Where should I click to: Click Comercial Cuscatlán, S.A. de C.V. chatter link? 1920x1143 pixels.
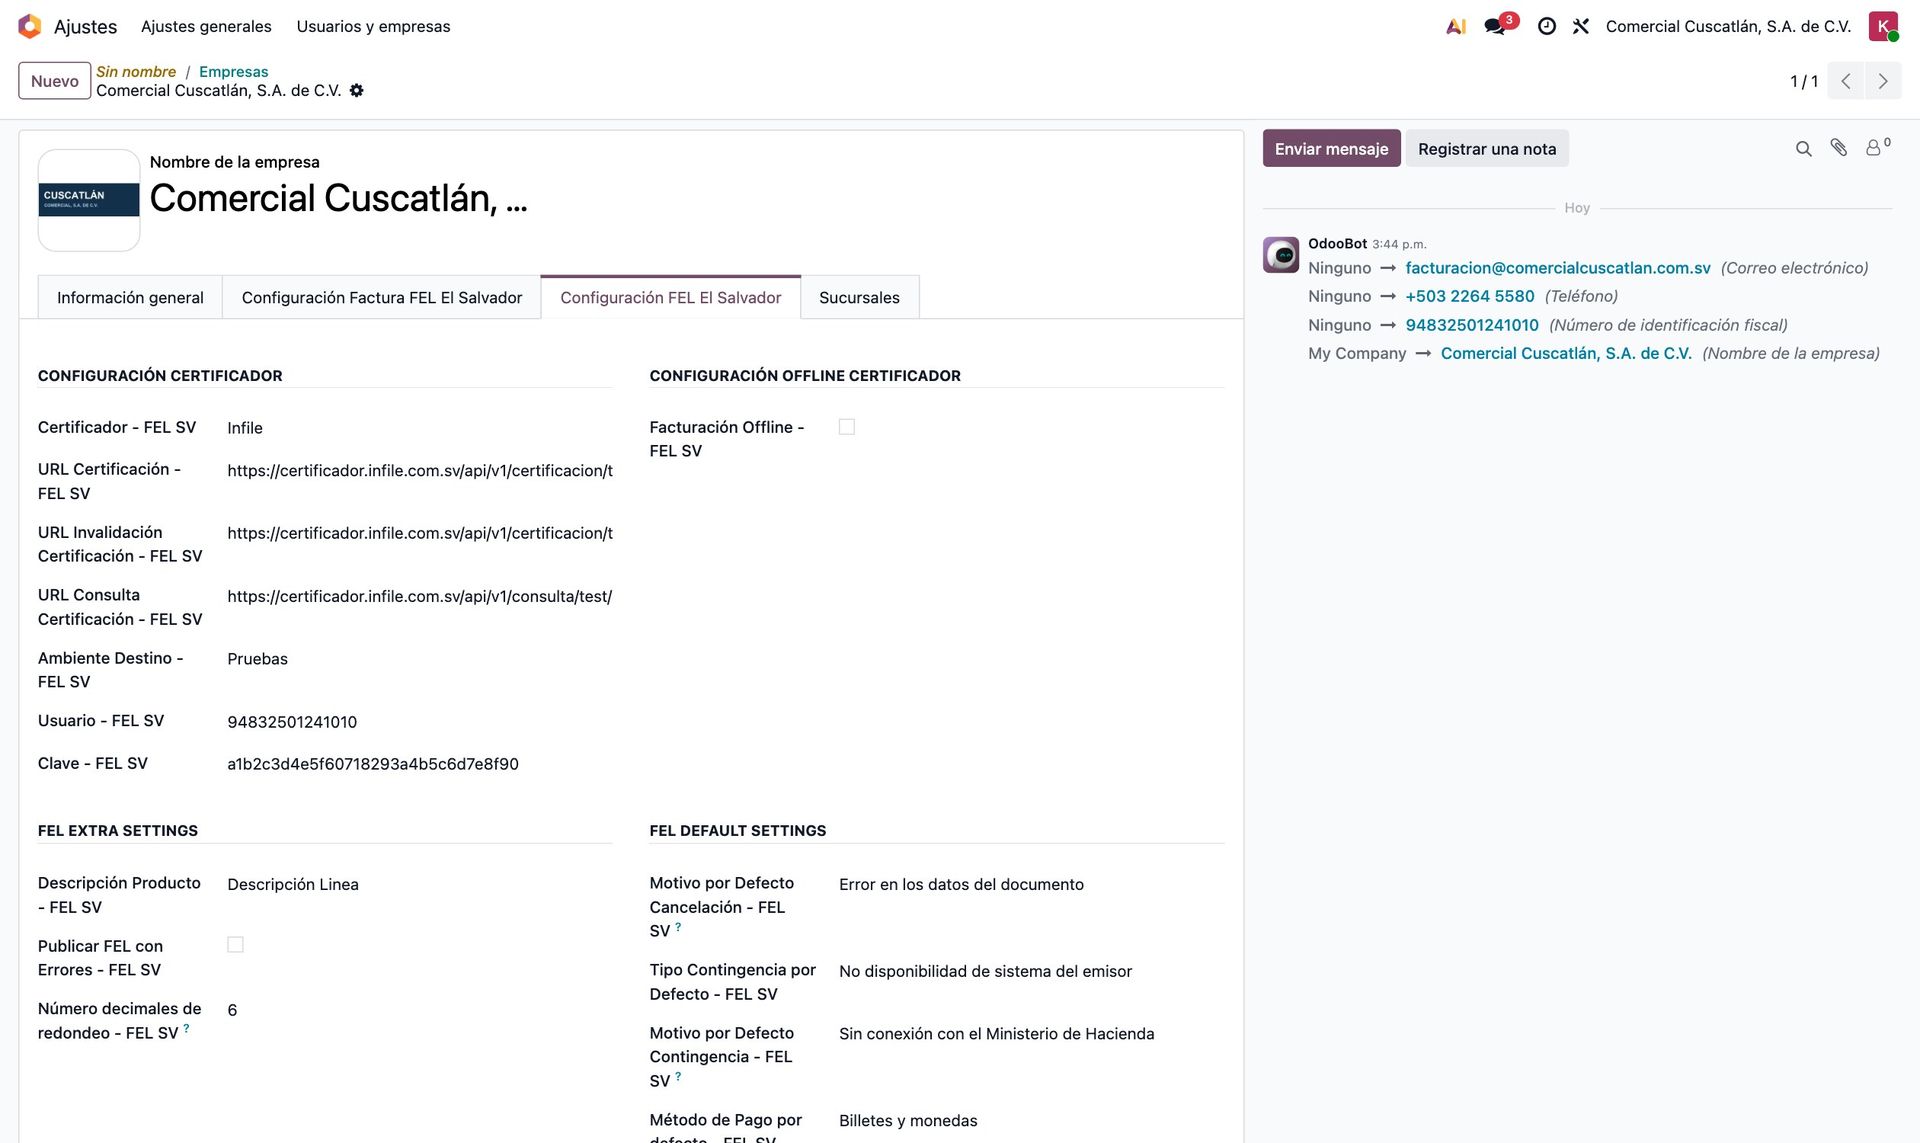(1566, 353)
